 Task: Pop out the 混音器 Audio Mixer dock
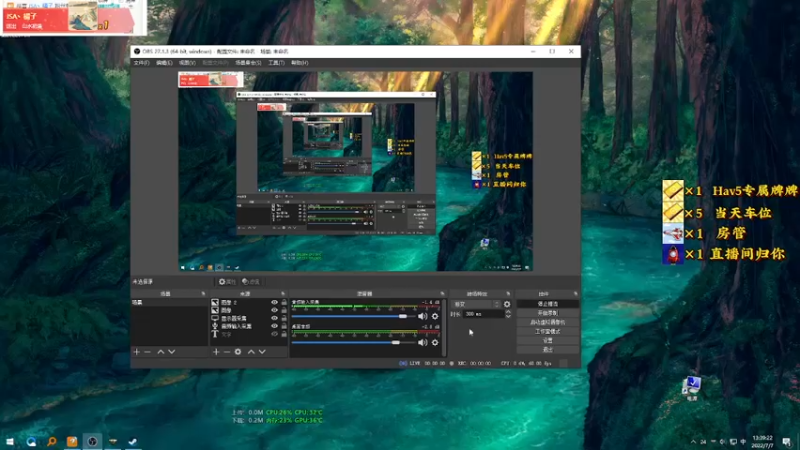pyautogui.click(x=442, y=294)
